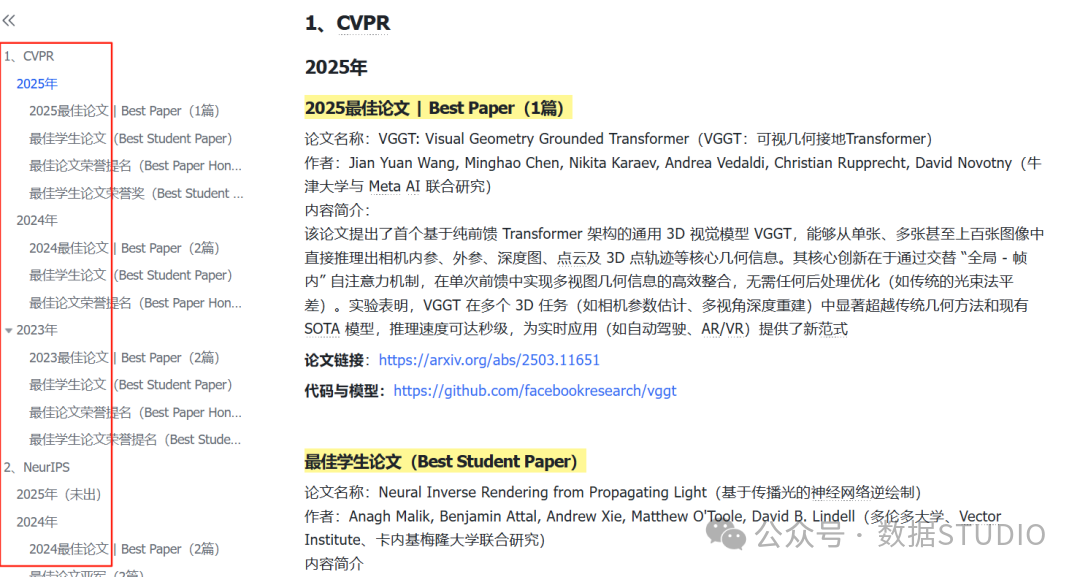Viewport: 1080px width, 577px height.
Task: Click the "1、CVPR" heading in the document
Action: pyautogui.click(x=347, y=23)
